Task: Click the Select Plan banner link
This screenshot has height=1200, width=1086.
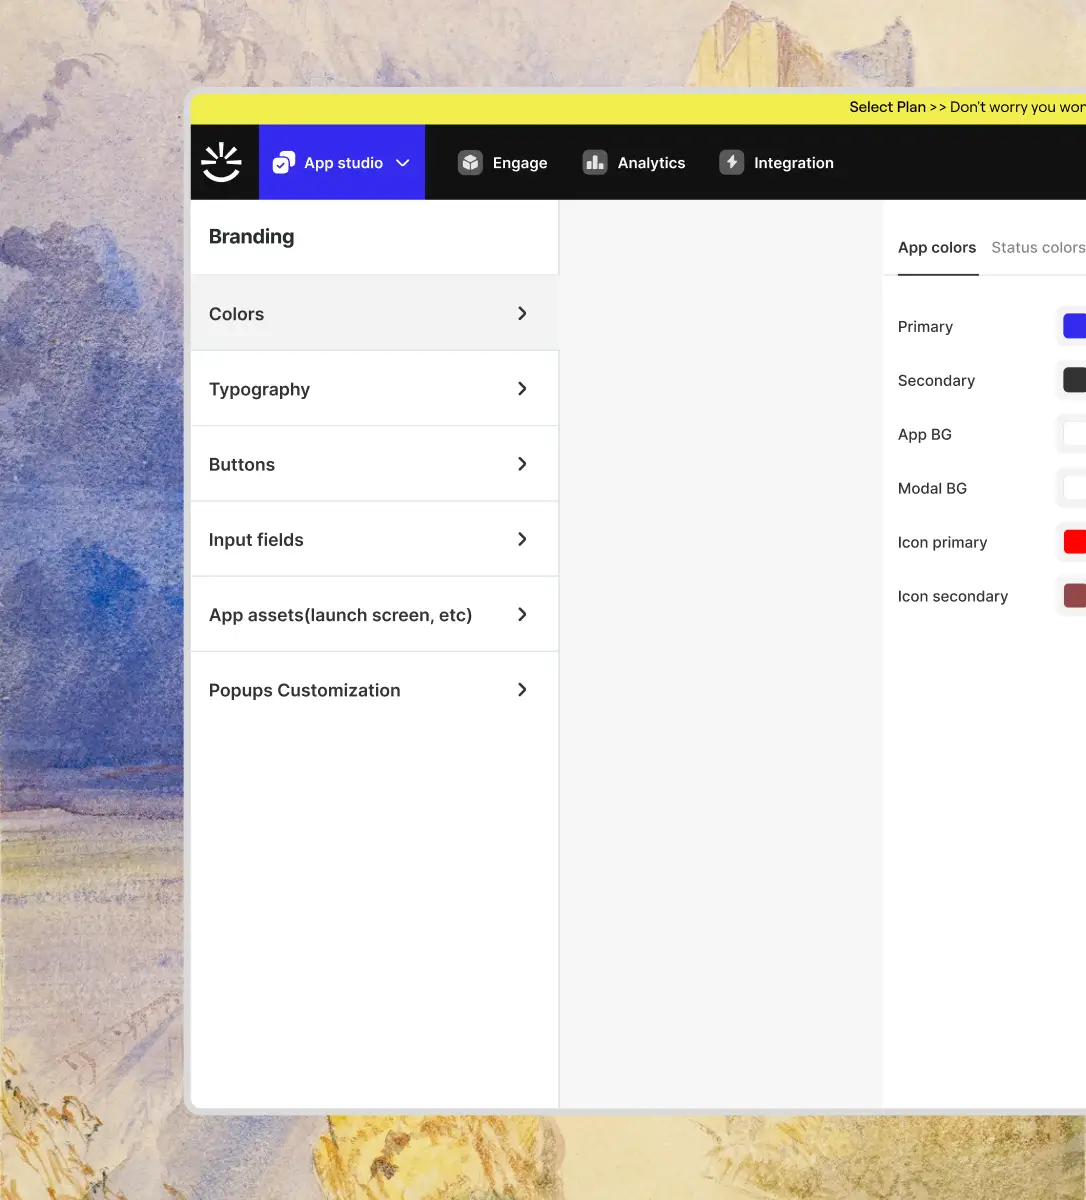Action: tap(887, 107)
